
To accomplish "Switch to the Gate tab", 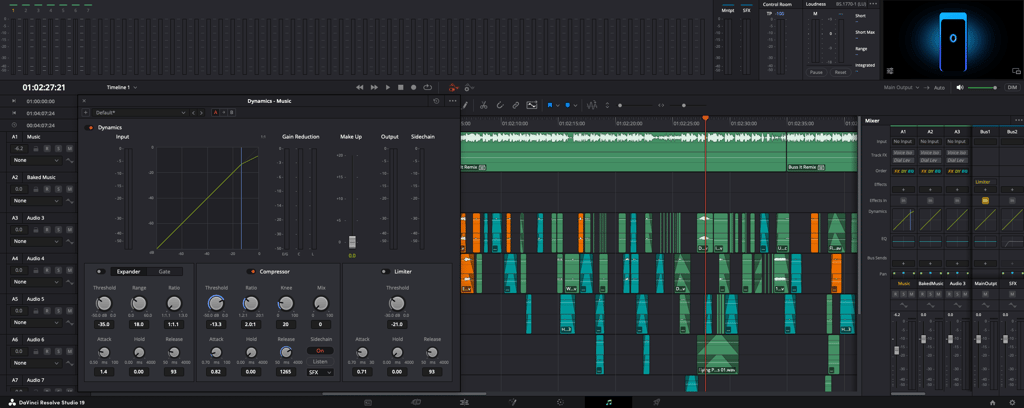I will point(164,271).
